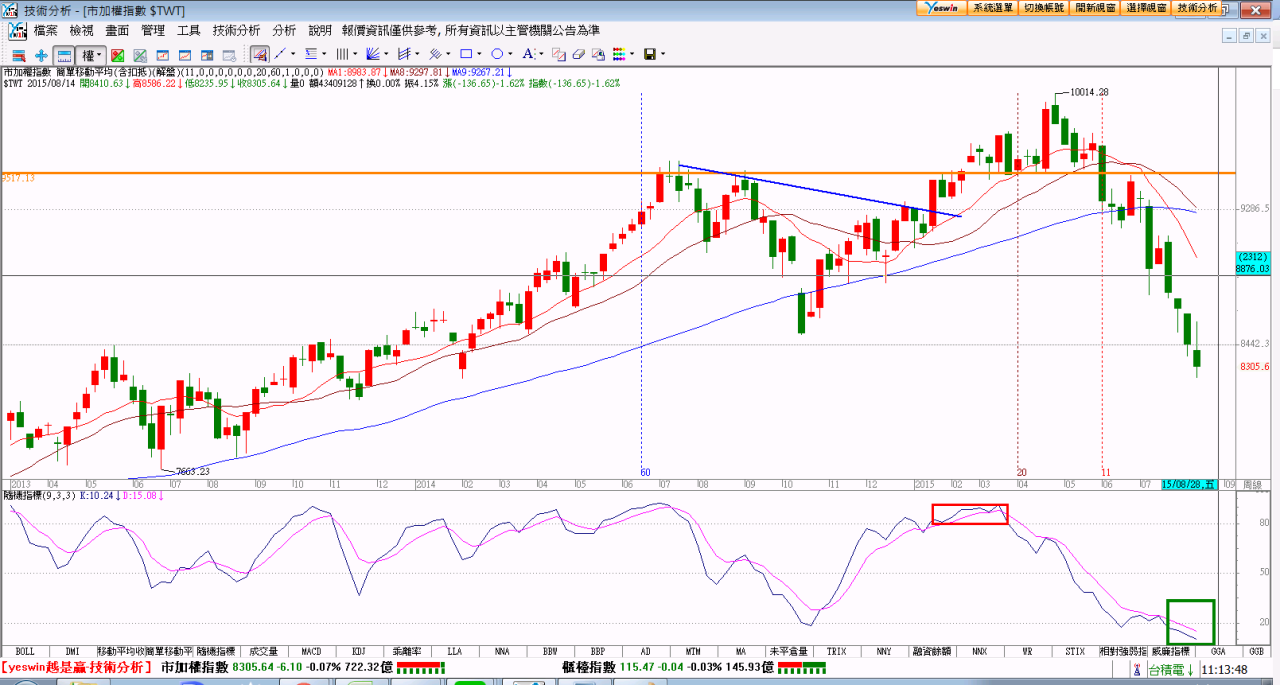Screen dimensions: 1280x685
Task: Select the rectangle drawing tool
Action: pos(466,54)
